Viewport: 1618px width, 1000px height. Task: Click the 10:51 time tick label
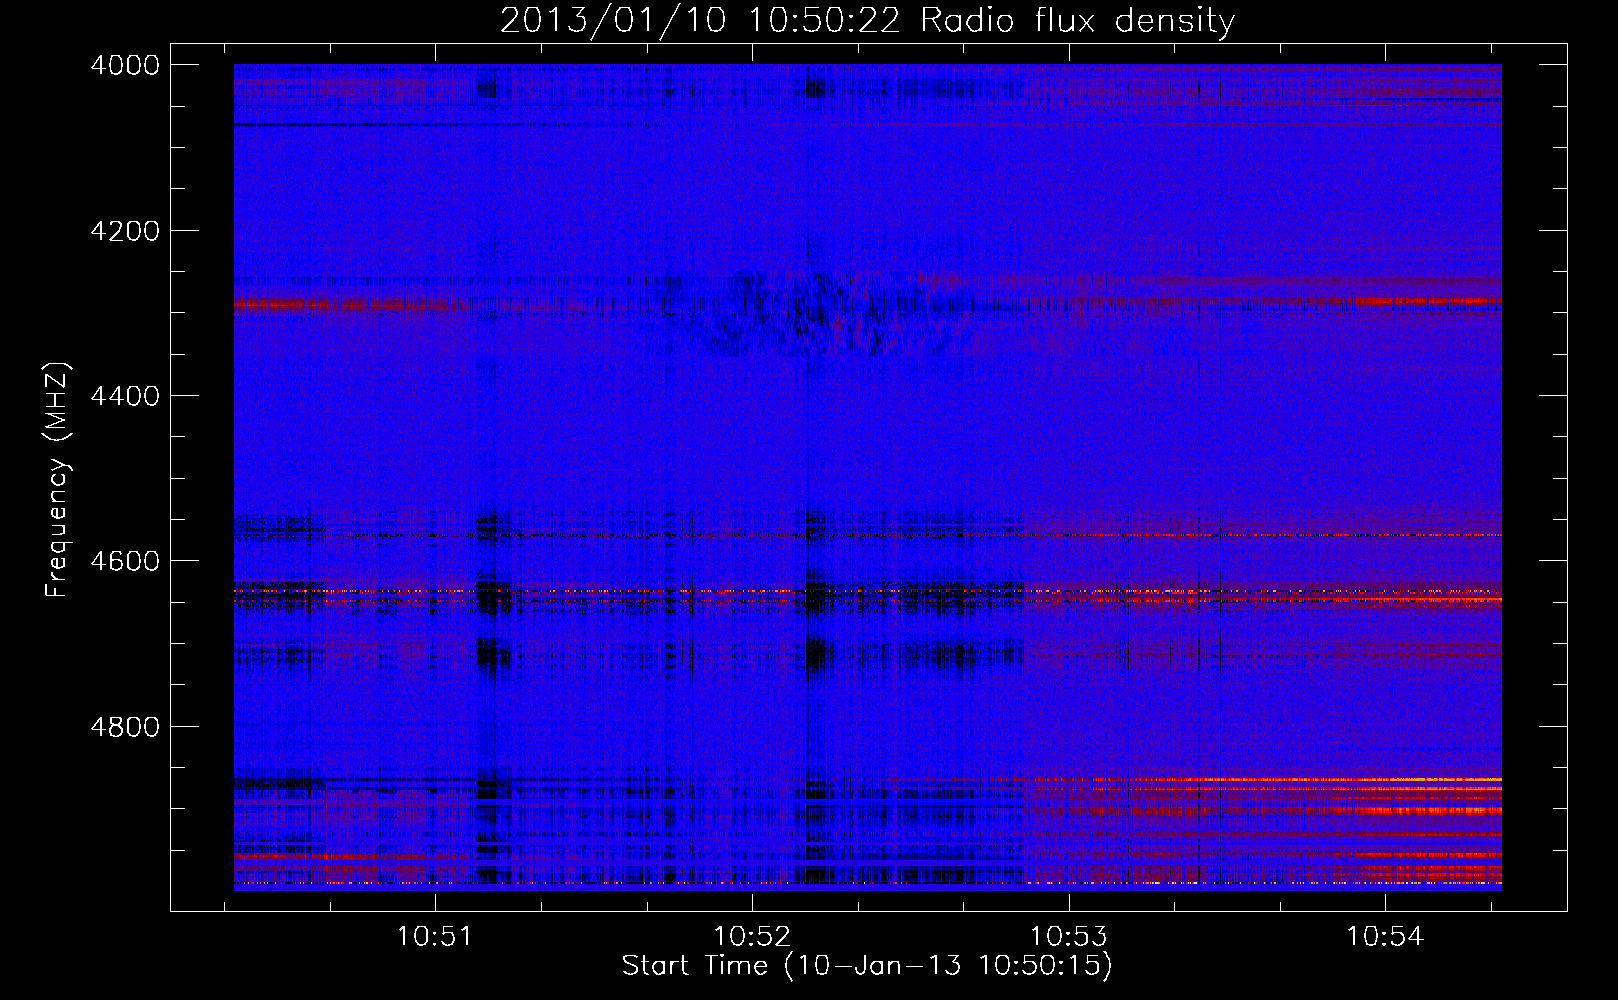pyautogui.click(x=434, y=937)
